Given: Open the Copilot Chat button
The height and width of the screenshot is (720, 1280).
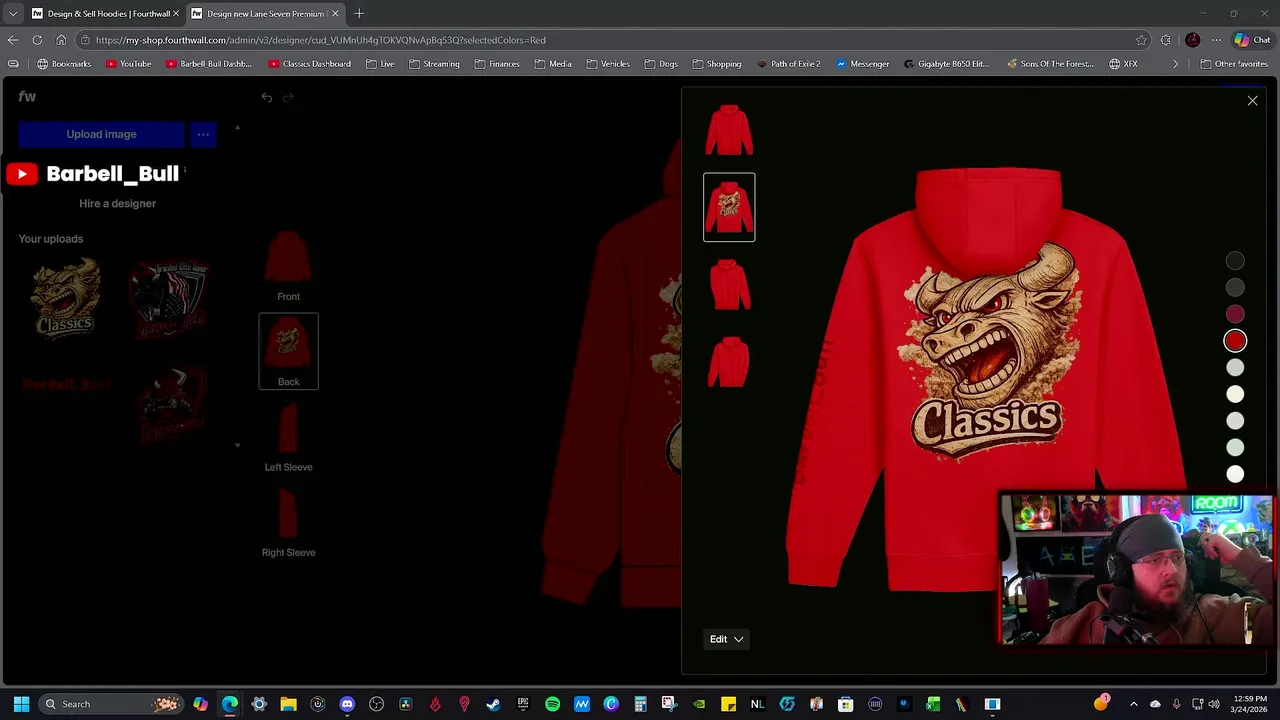Looking at the screenshot, I should coord(1252,40).
